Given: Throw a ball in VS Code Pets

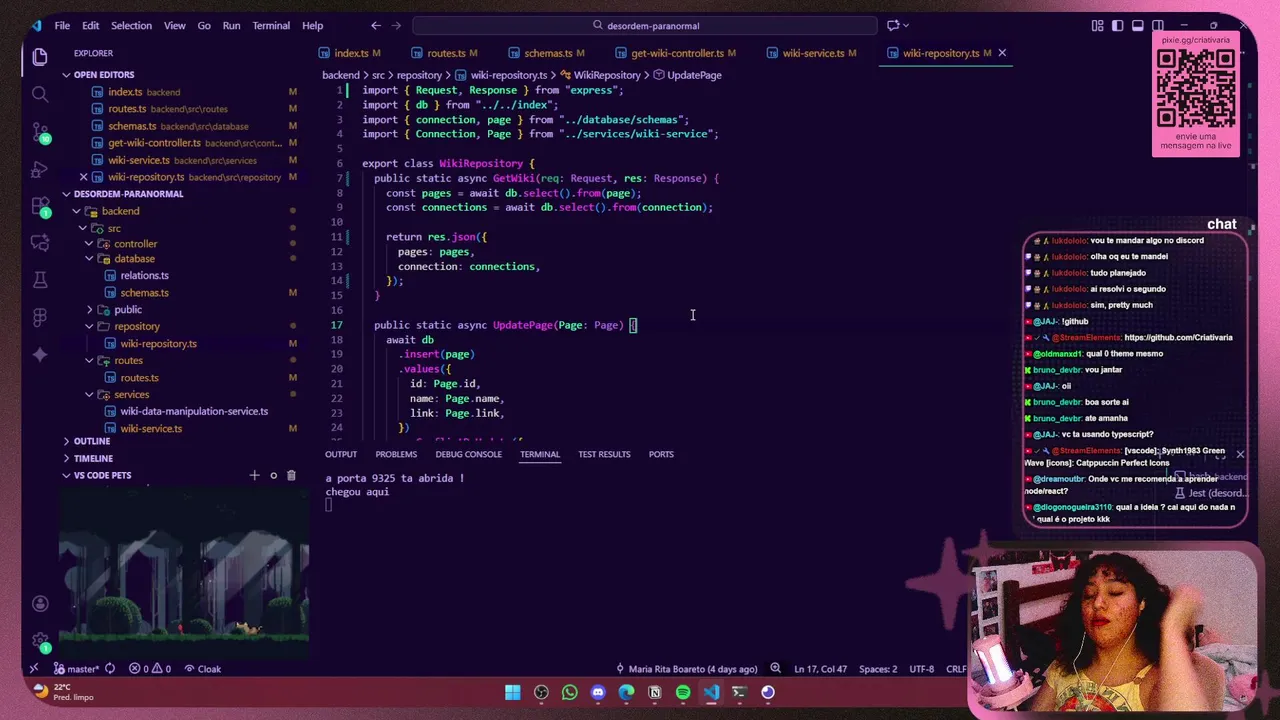Looking at the screenshot, I should (x=273, y=475).
